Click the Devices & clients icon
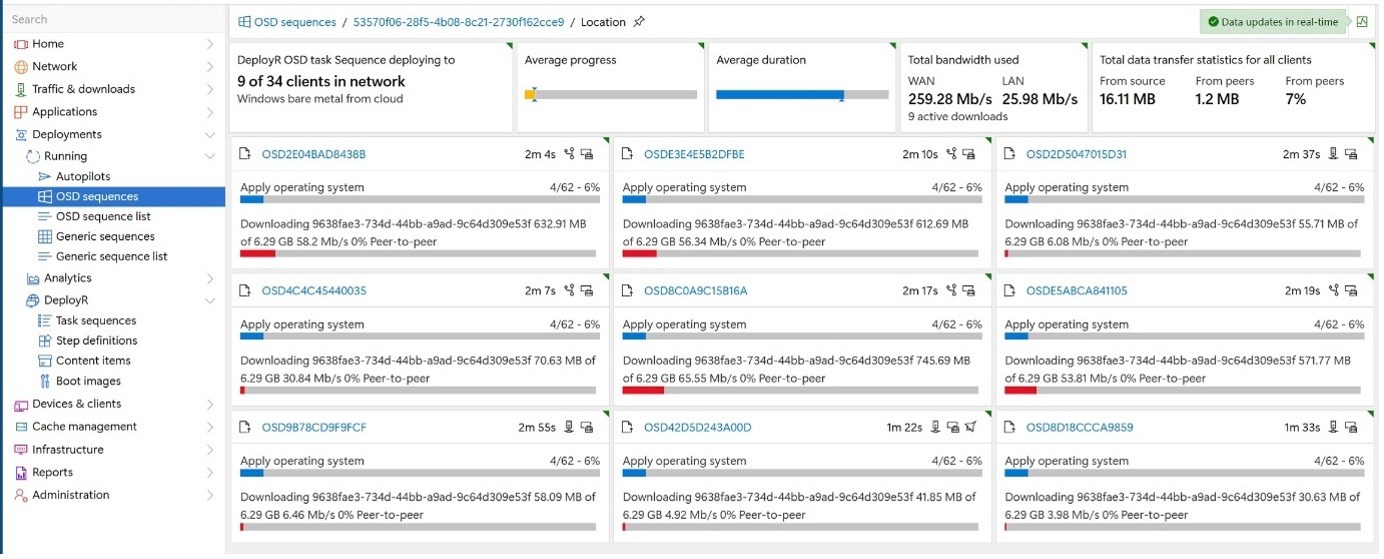 click(x=21, y=404)
